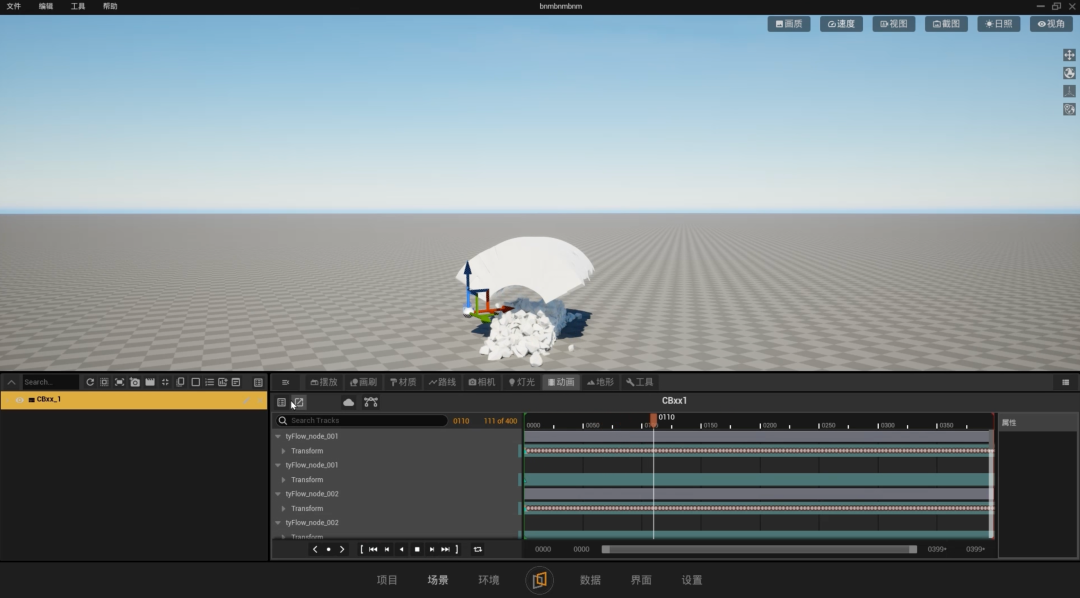
Task: Click the pencil edit icon on CBxx_1 row
Action: click(247, 400)
